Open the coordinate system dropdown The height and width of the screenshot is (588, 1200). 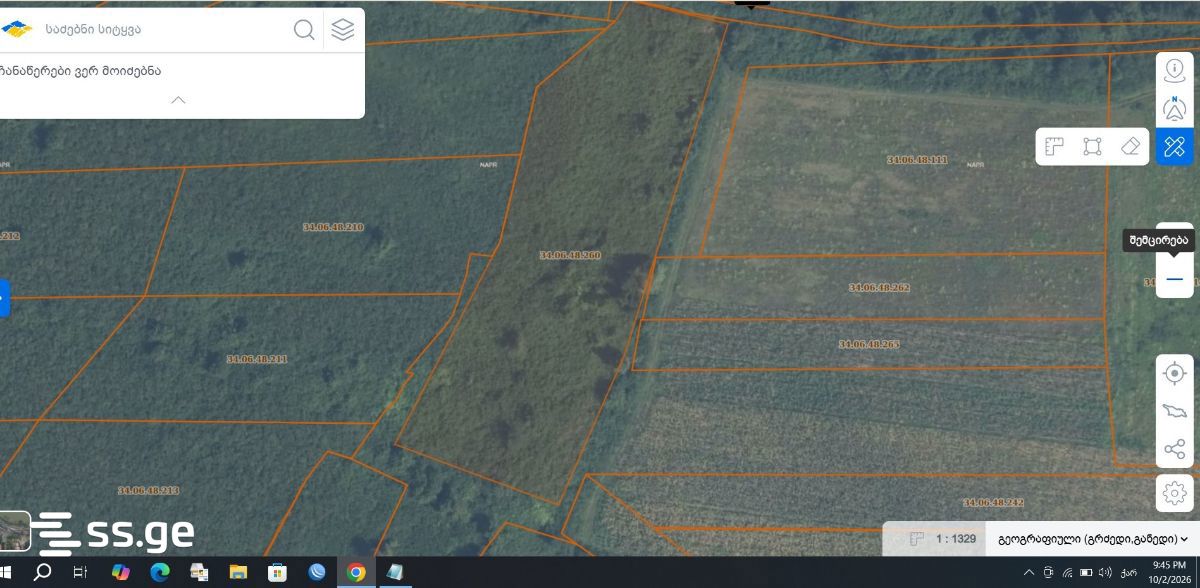pos(1092,539)
